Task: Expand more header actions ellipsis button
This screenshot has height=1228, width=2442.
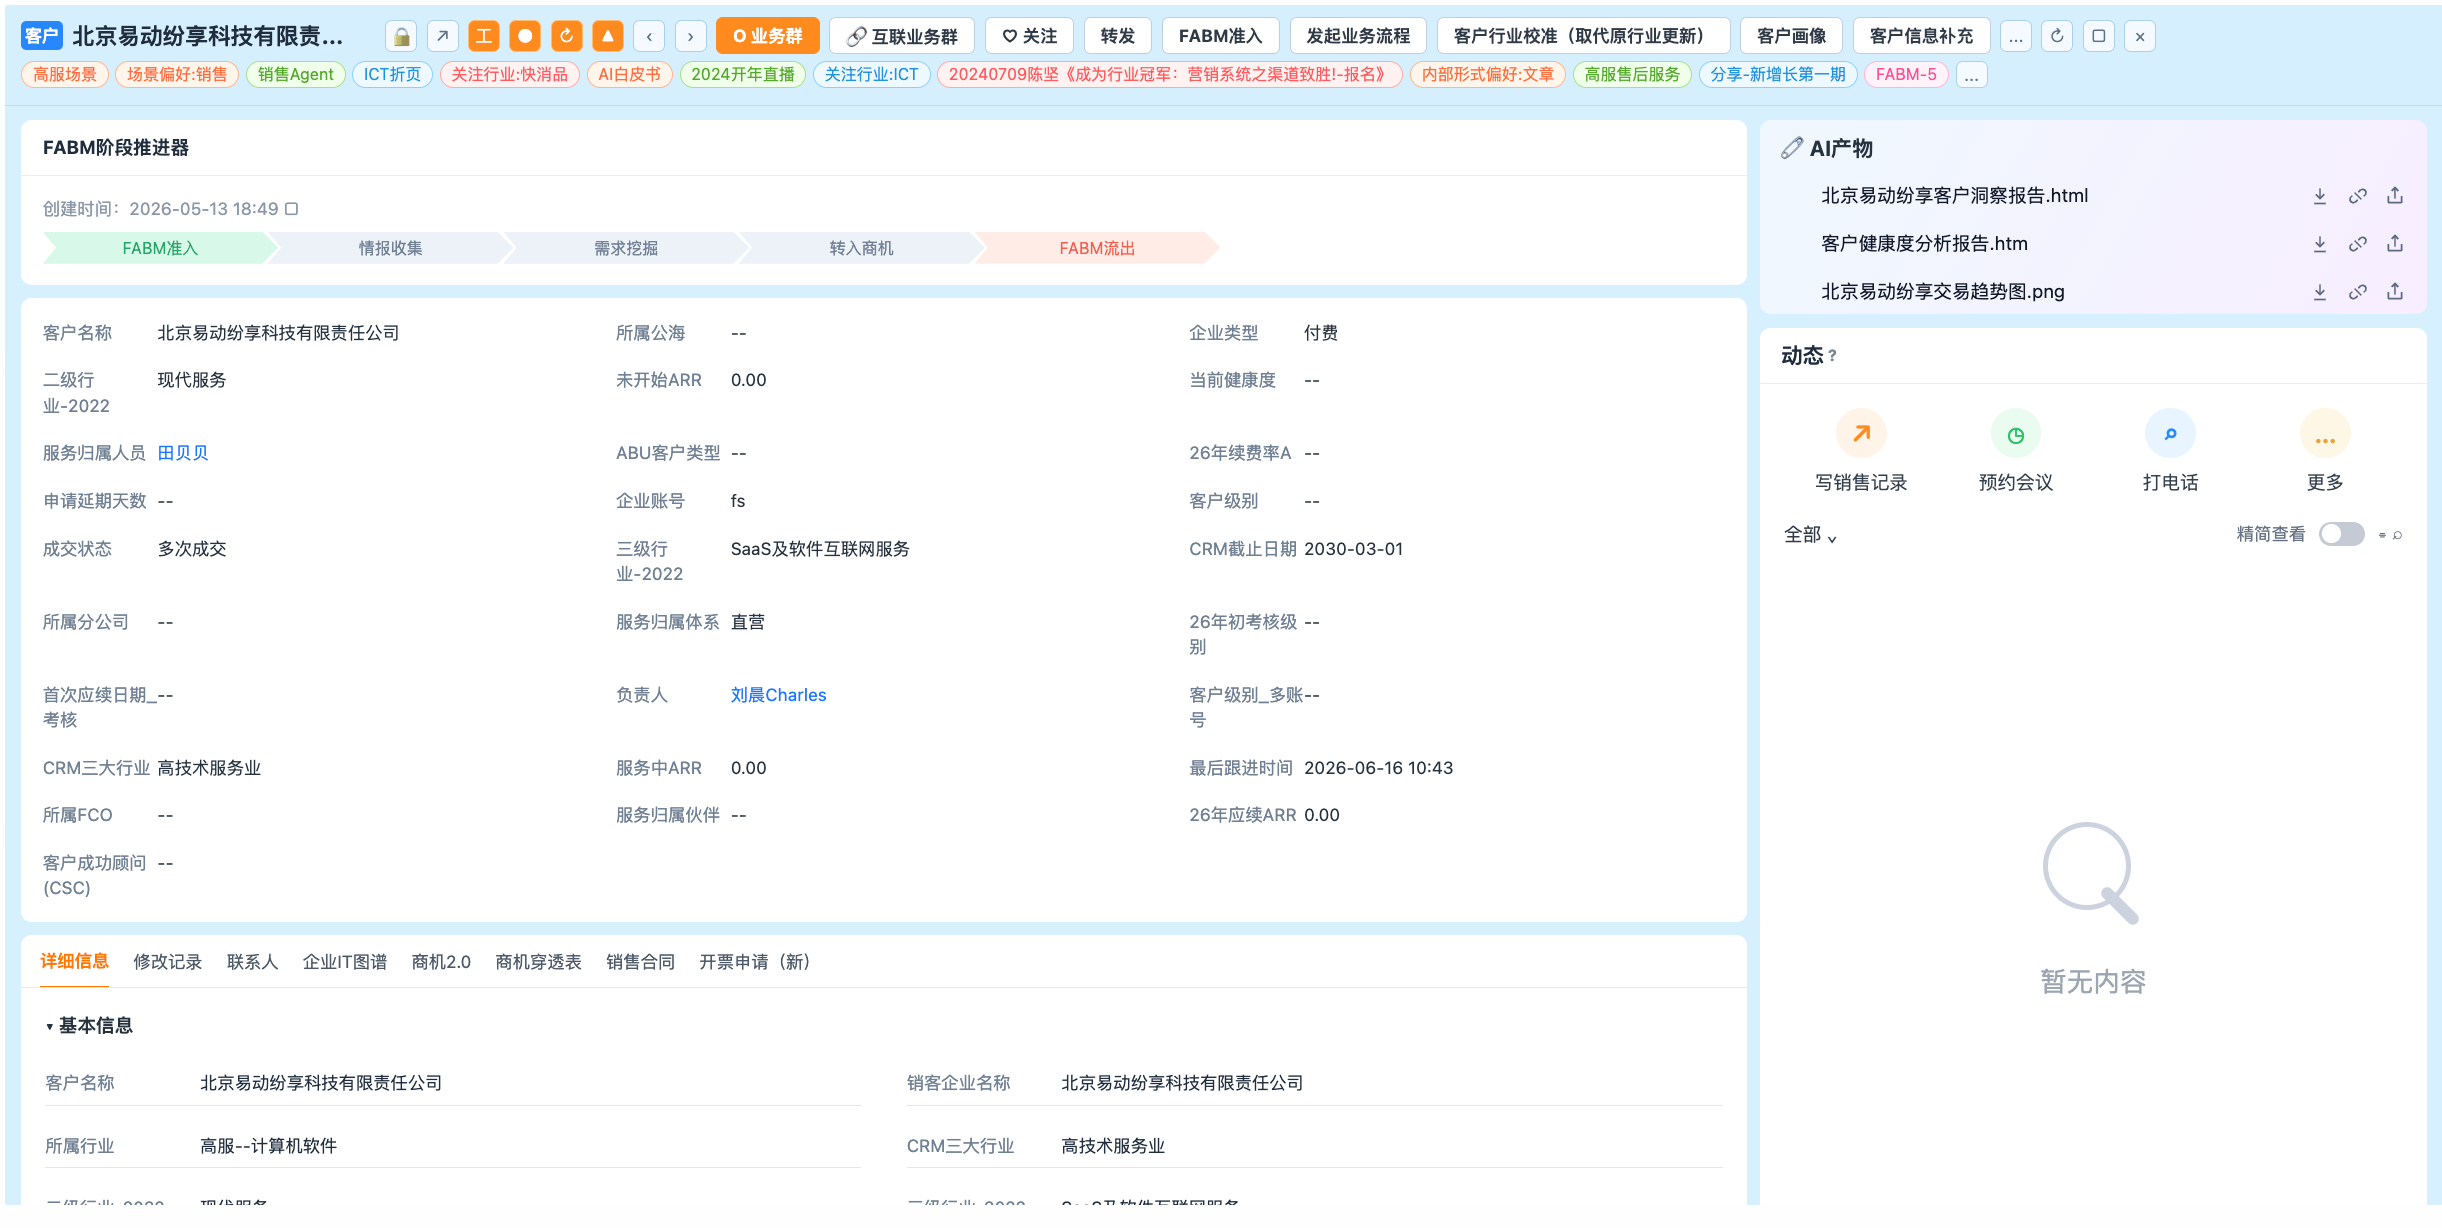Action: click(2016, 37)
